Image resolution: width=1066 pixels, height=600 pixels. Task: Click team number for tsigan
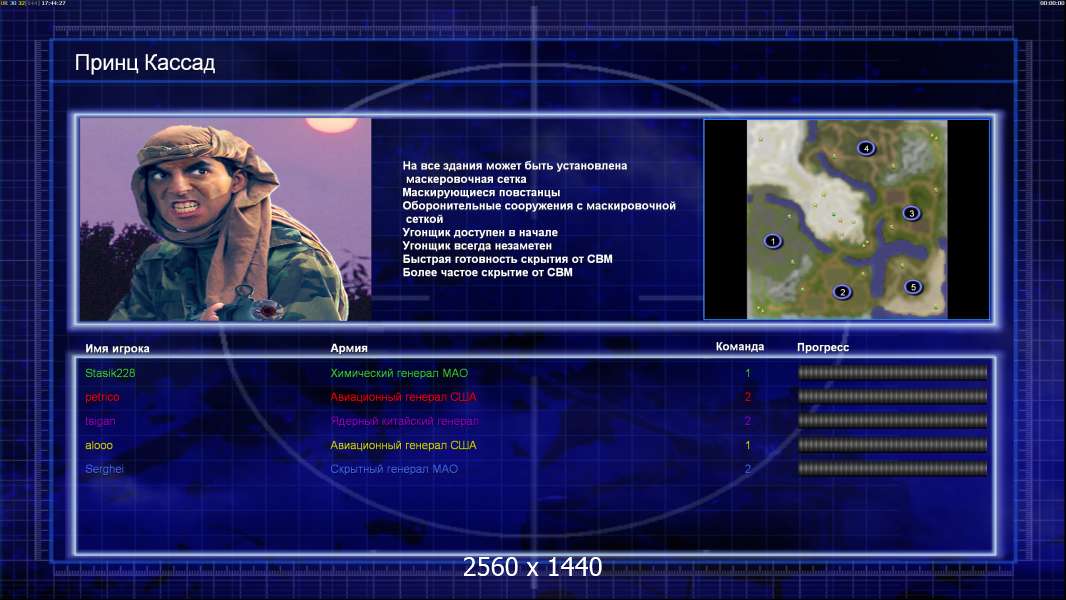coord(748,421)
